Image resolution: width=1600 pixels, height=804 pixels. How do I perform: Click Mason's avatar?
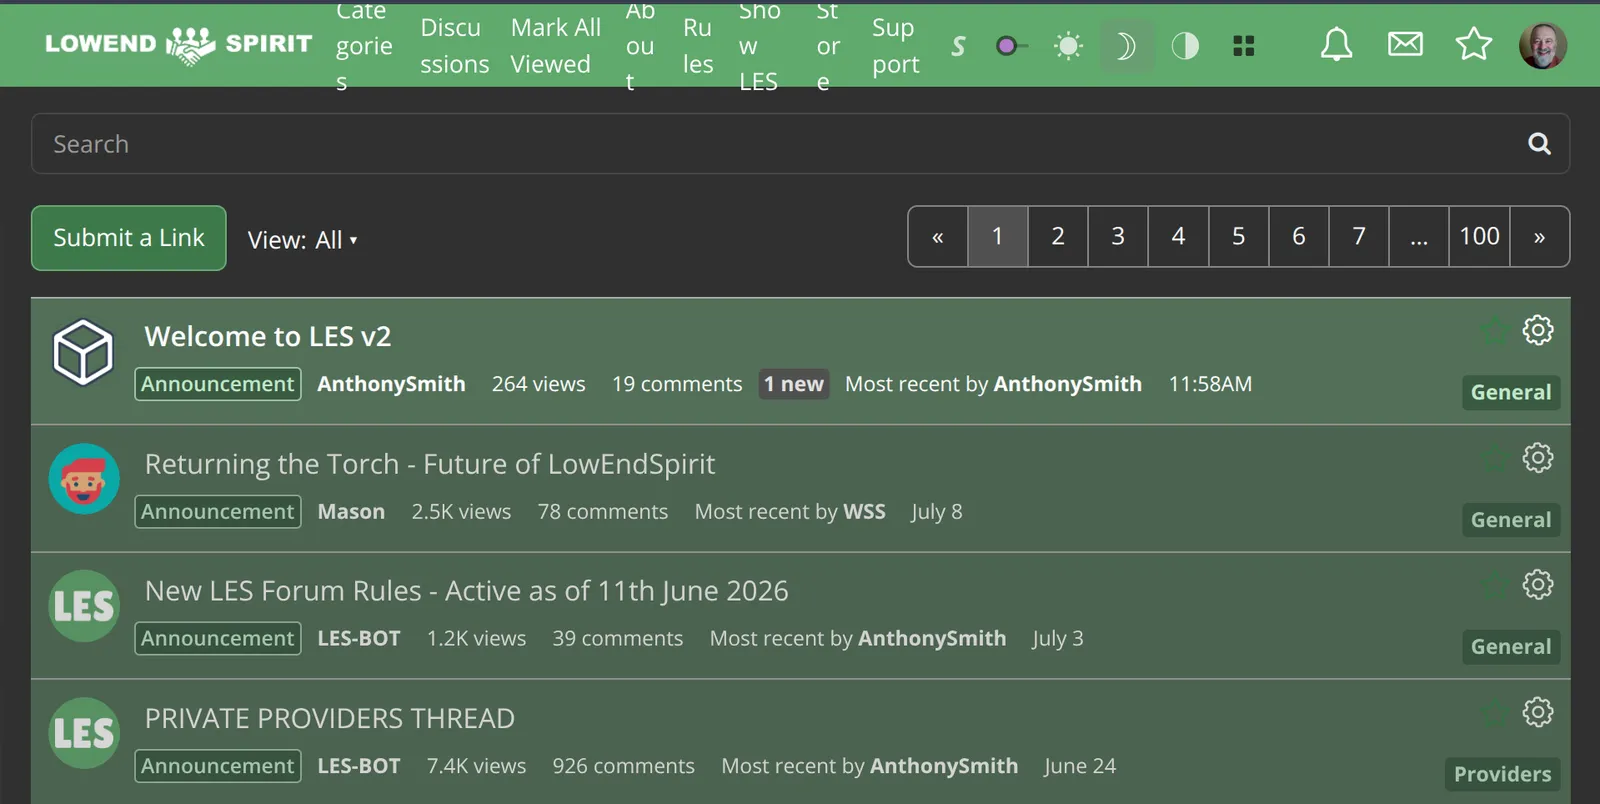(84, 479)
